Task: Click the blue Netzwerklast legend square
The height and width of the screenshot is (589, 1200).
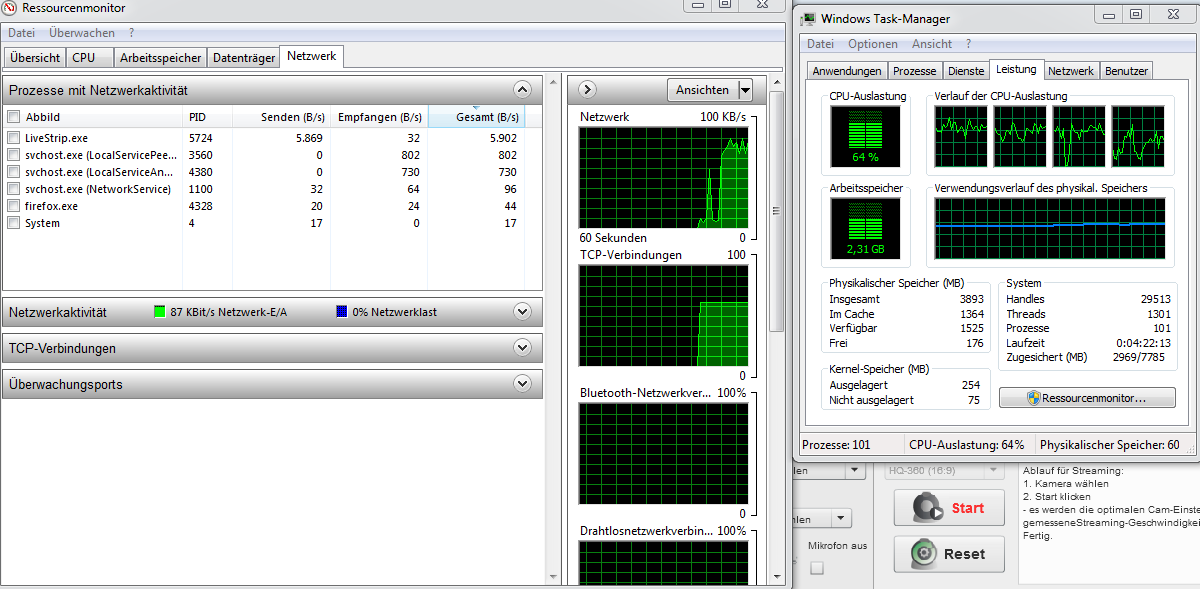Action: click(x=342, y=312)
